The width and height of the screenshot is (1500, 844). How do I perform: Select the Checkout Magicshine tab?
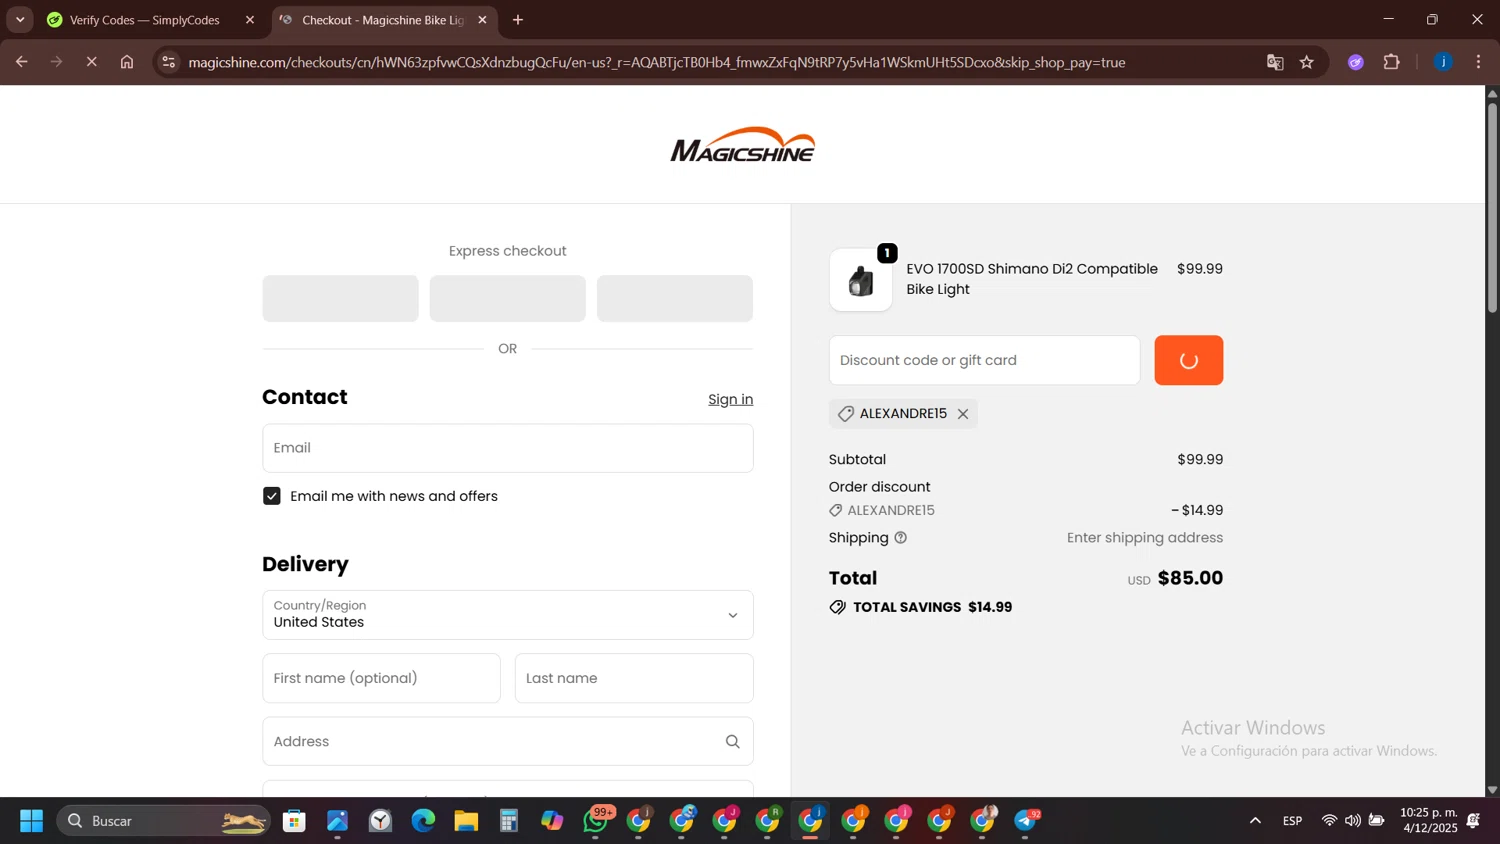(x=383, y=20)
